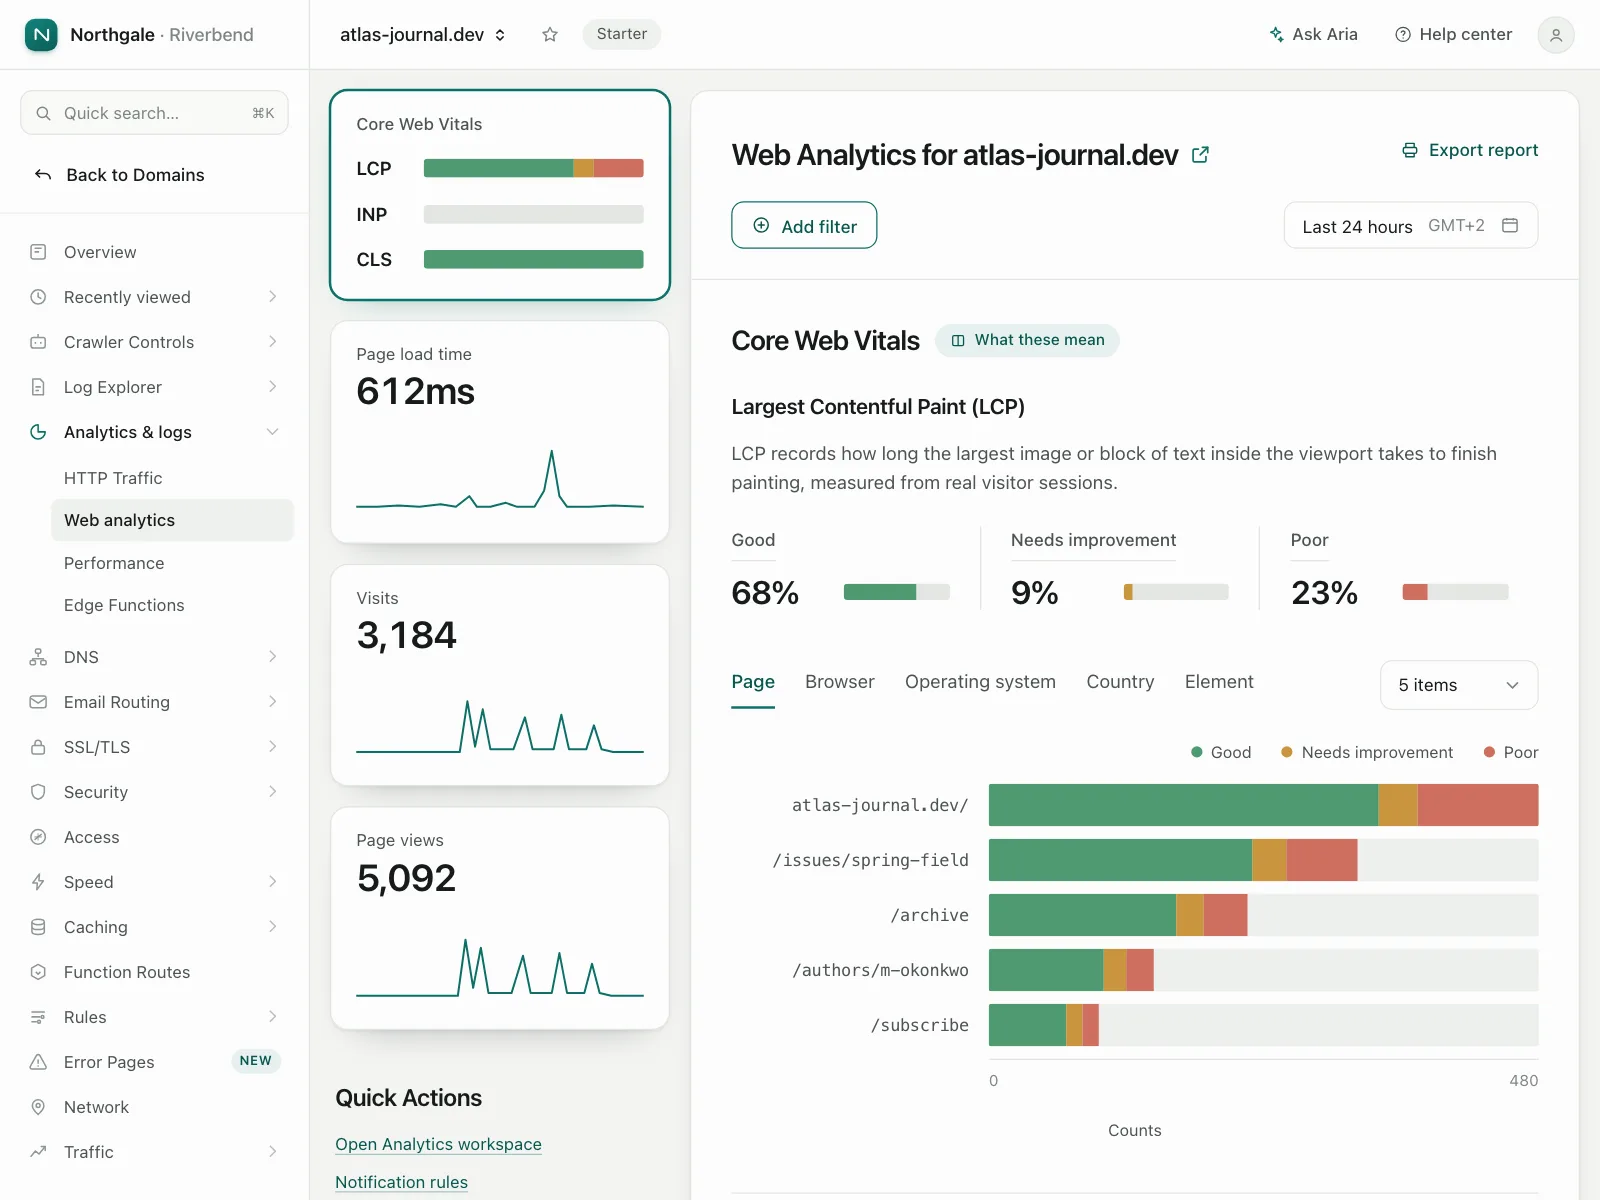Collapse the Analytics & logs section chevron
1600x1200 pixels.
(273, 432)
